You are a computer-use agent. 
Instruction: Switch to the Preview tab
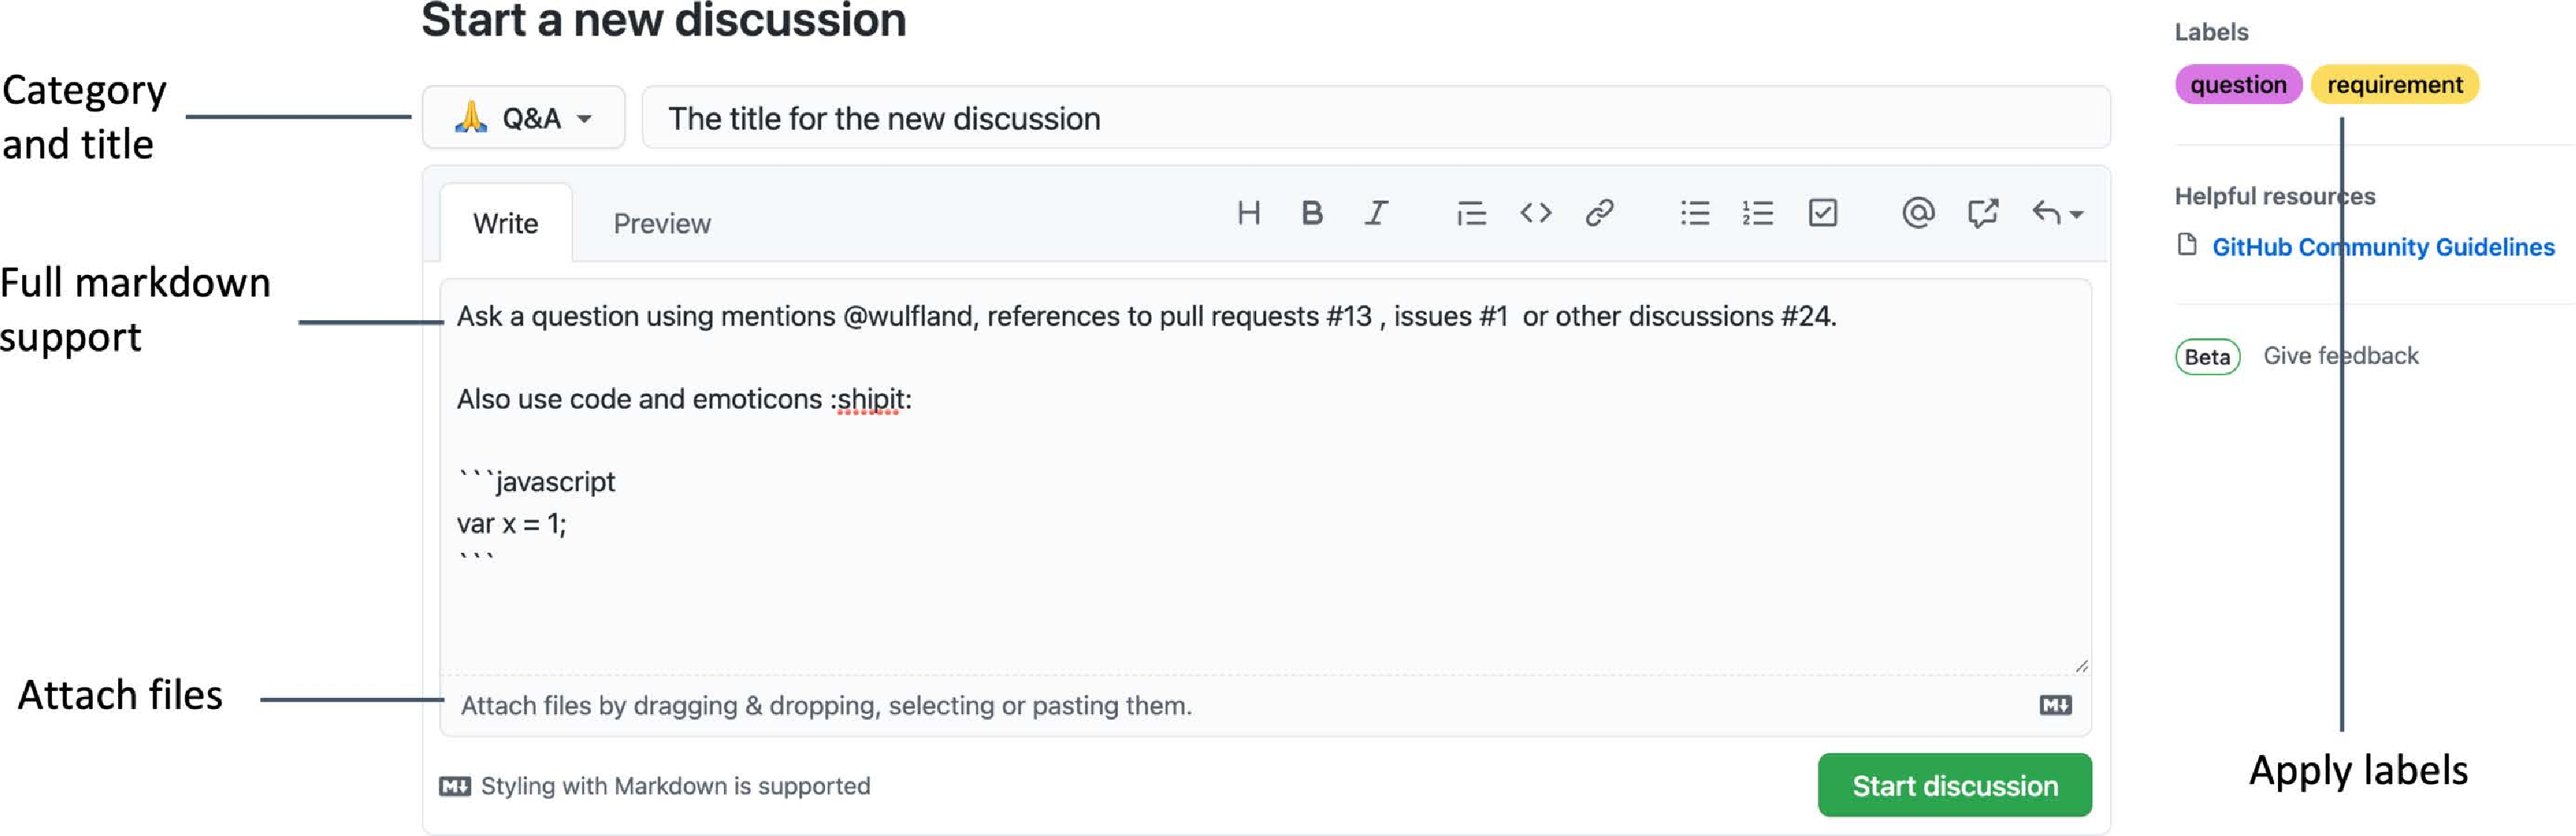662,223
